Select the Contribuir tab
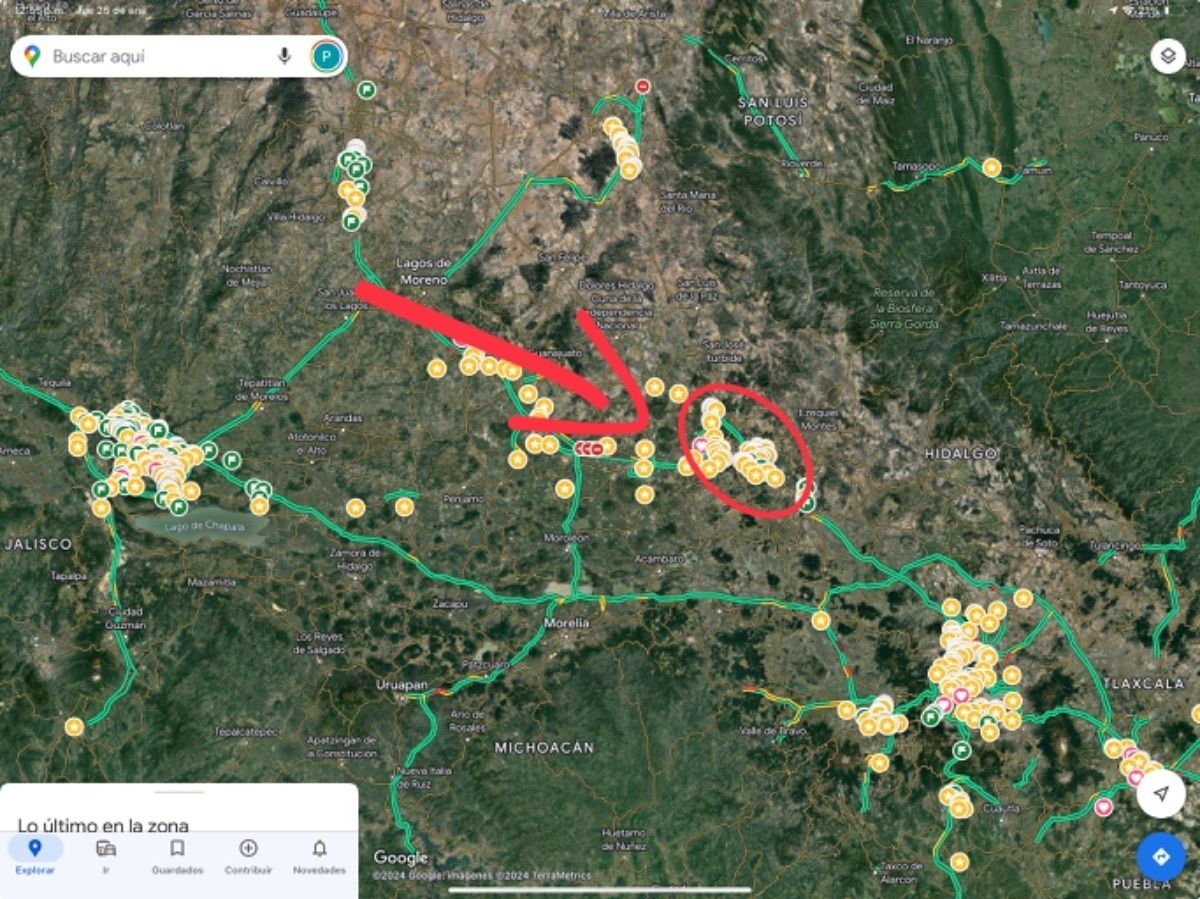1200x899 pixels. (248, 856)
